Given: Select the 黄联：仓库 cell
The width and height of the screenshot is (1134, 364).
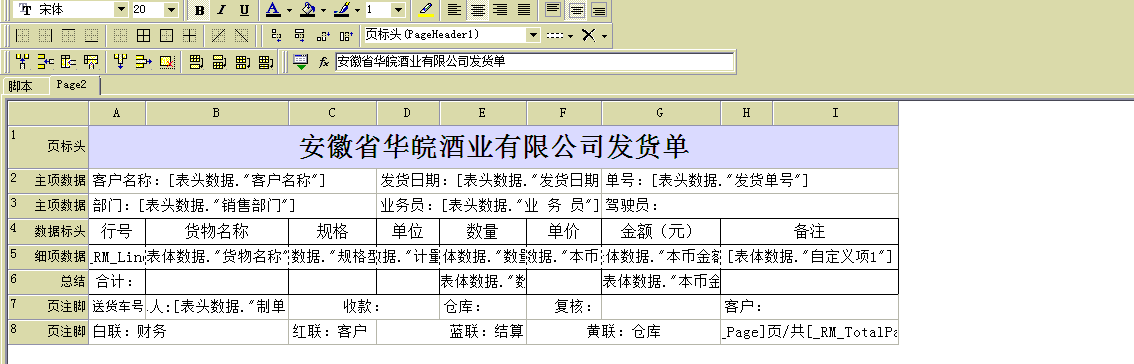Looking at the screenshot, I should point(623,332).
